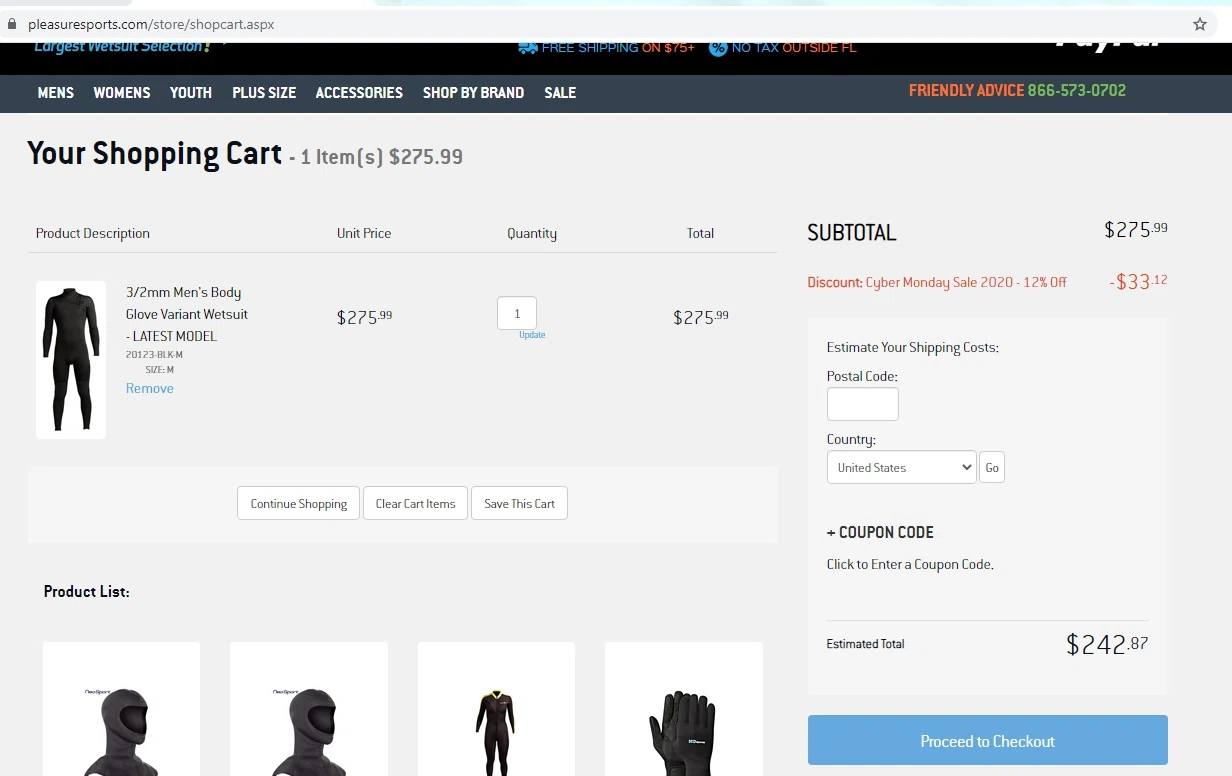Click Save This Cart button
Screen dimensions: 1232x776
(519, 503)
